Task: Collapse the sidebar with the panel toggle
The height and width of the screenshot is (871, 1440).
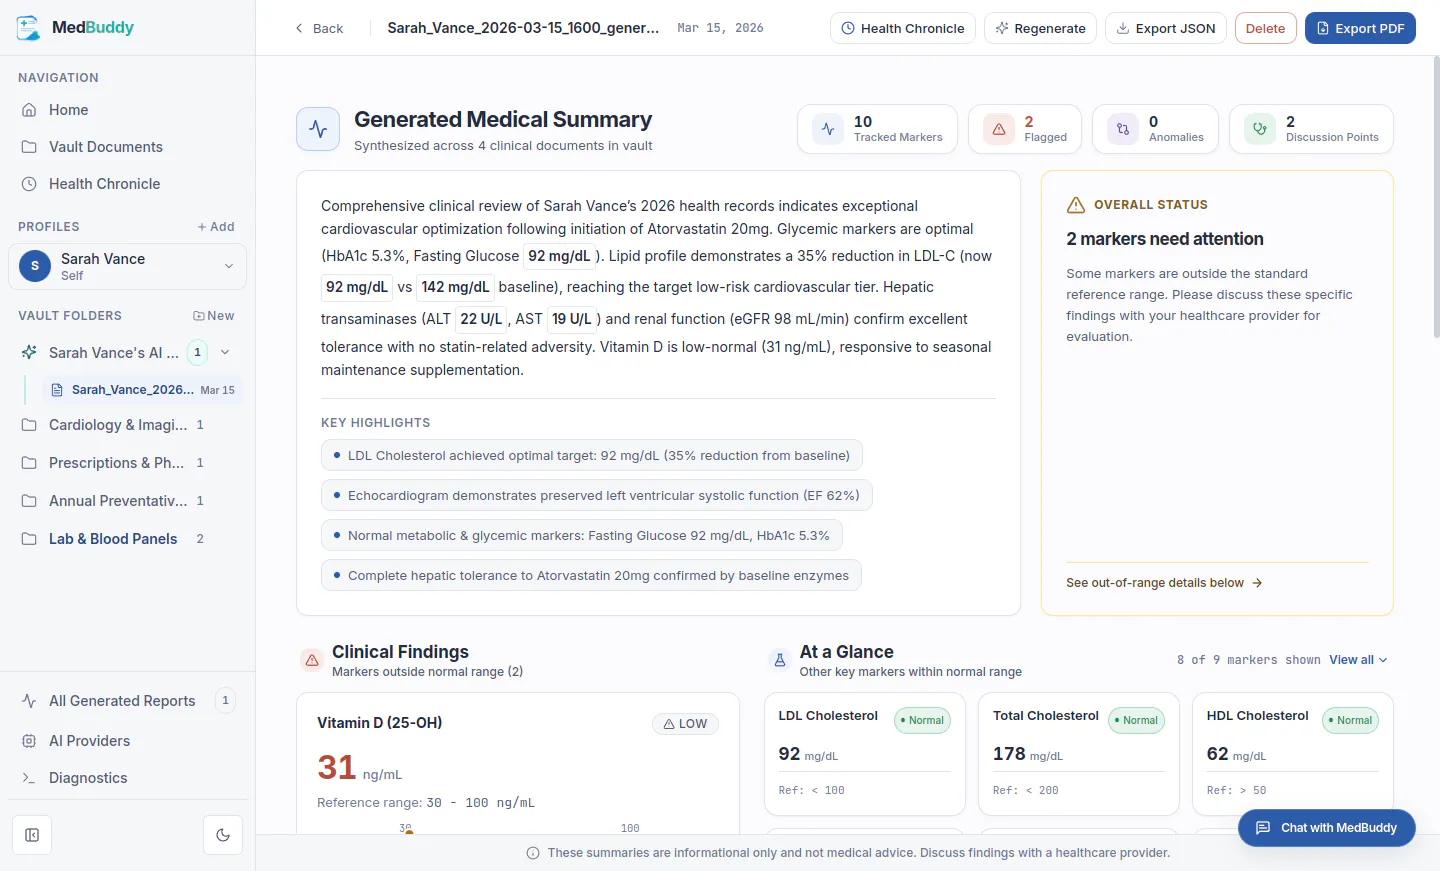Action: click(x=32, y=835)
